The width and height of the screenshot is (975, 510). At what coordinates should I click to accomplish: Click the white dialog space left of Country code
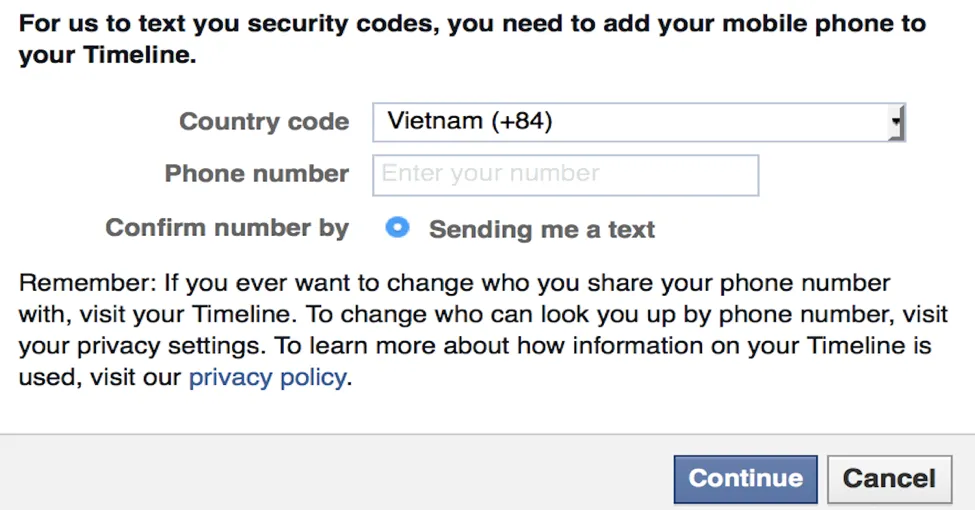[80, 150]
